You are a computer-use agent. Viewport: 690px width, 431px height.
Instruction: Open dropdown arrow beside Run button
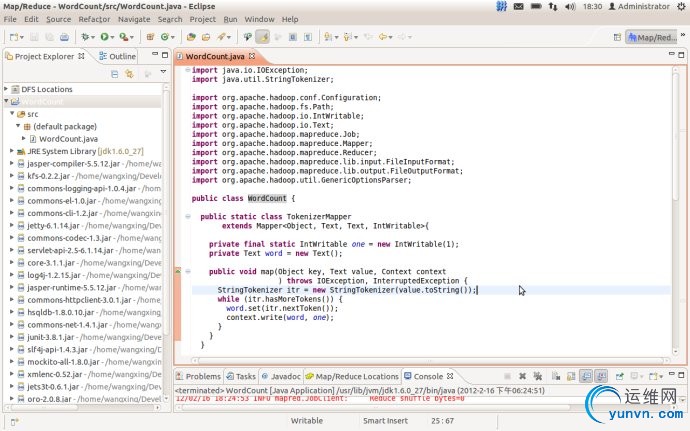[x=113, y=37]
